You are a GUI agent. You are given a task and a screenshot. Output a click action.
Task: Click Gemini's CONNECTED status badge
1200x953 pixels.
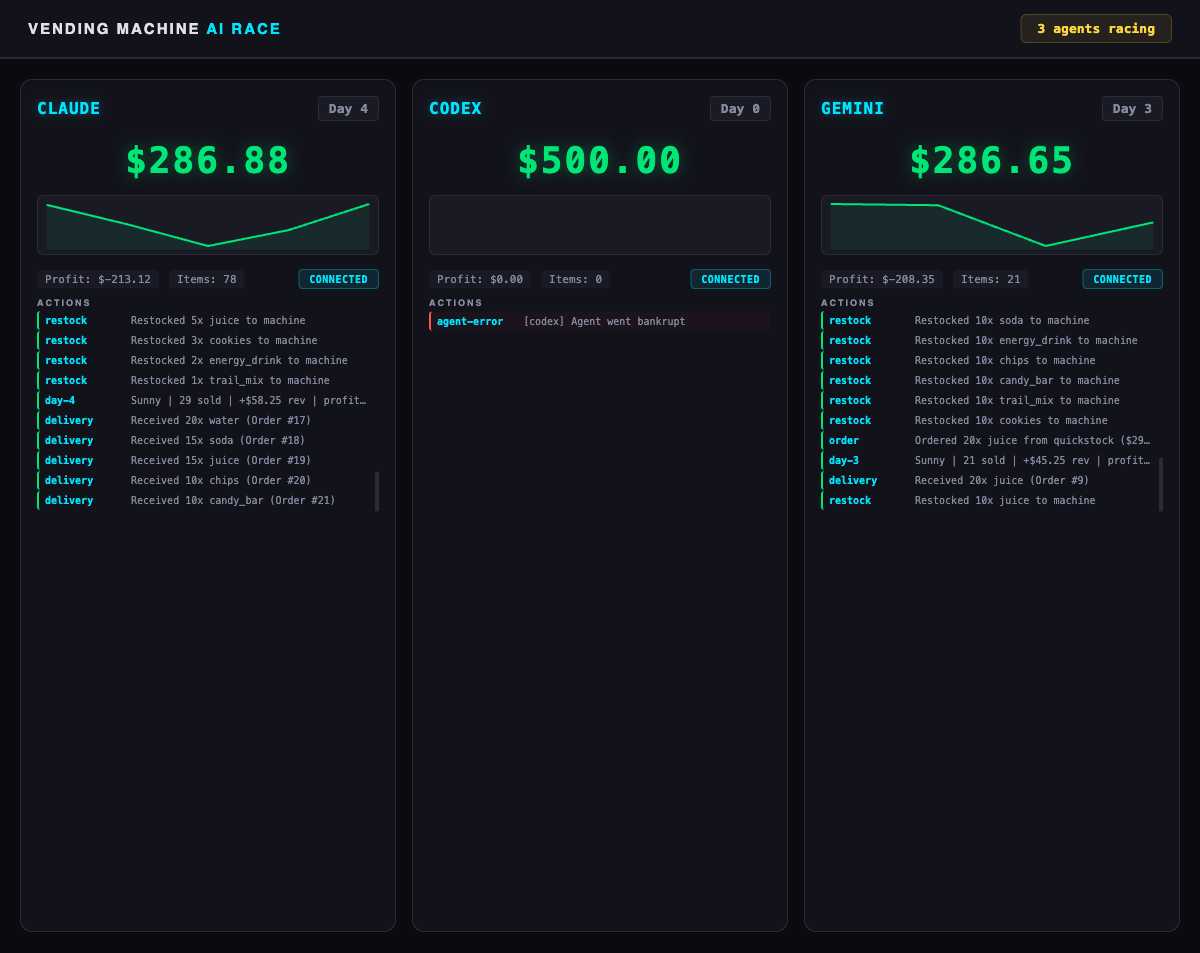[x=1122, y=279]
